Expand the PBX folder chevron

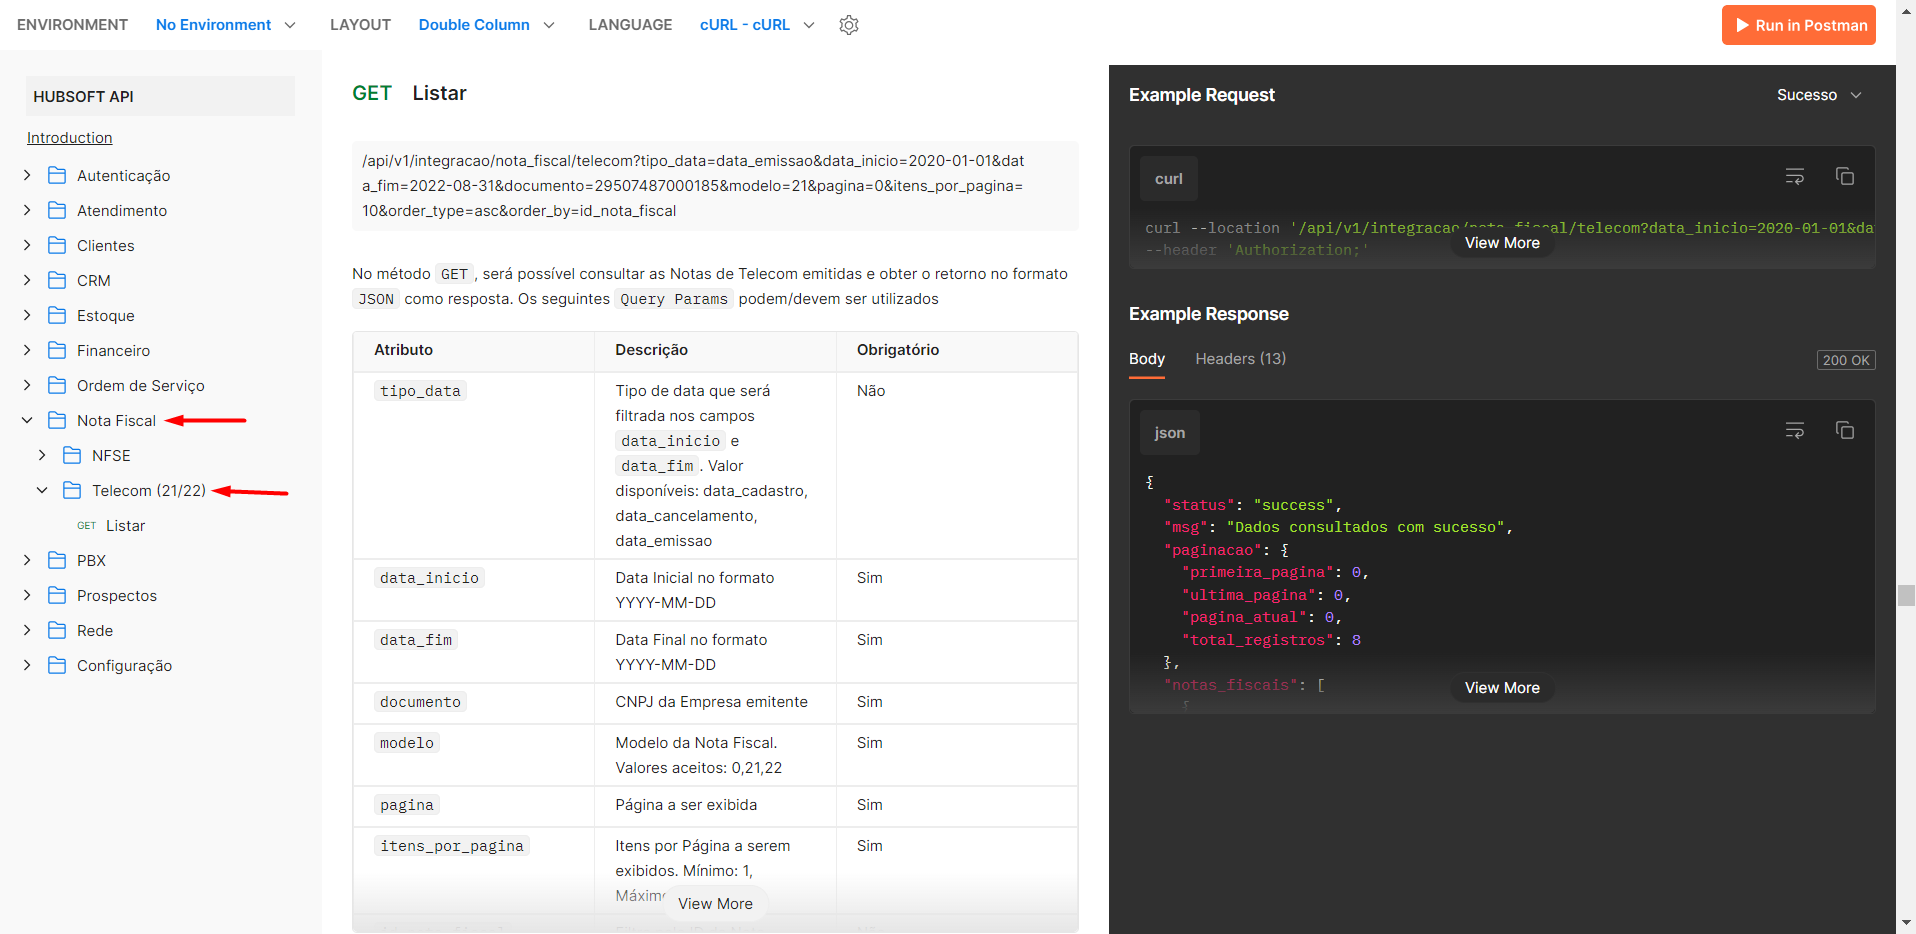coord(27,560)
